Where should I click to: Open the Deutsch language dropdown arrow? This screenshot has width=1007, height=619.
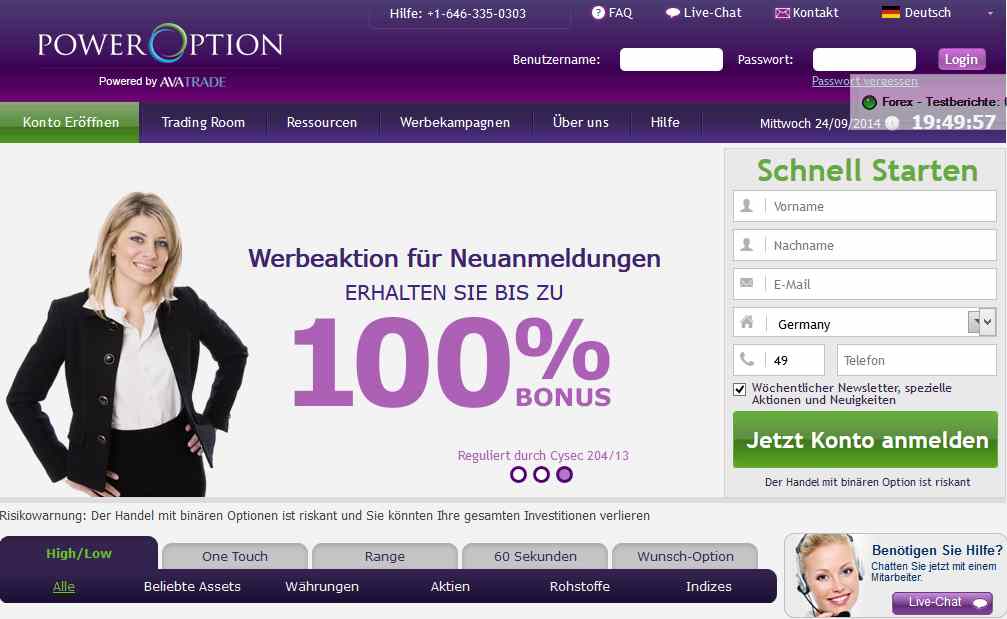pos(990,13)
